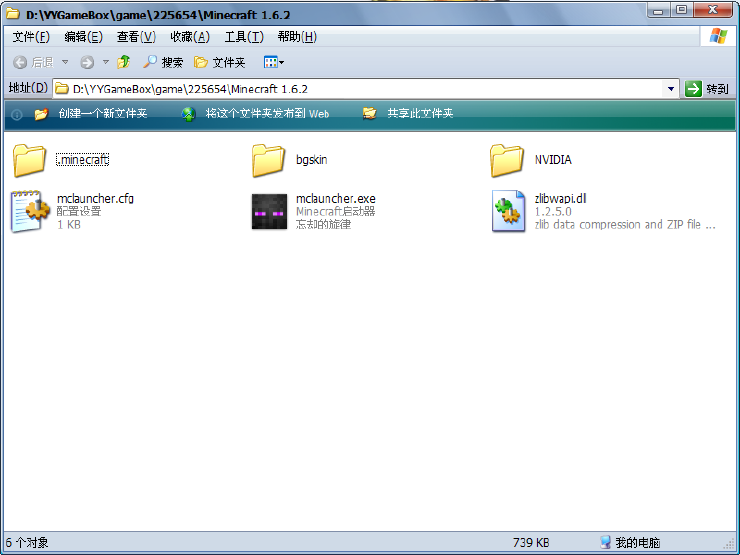Open the 文件(F) menu

31,37
